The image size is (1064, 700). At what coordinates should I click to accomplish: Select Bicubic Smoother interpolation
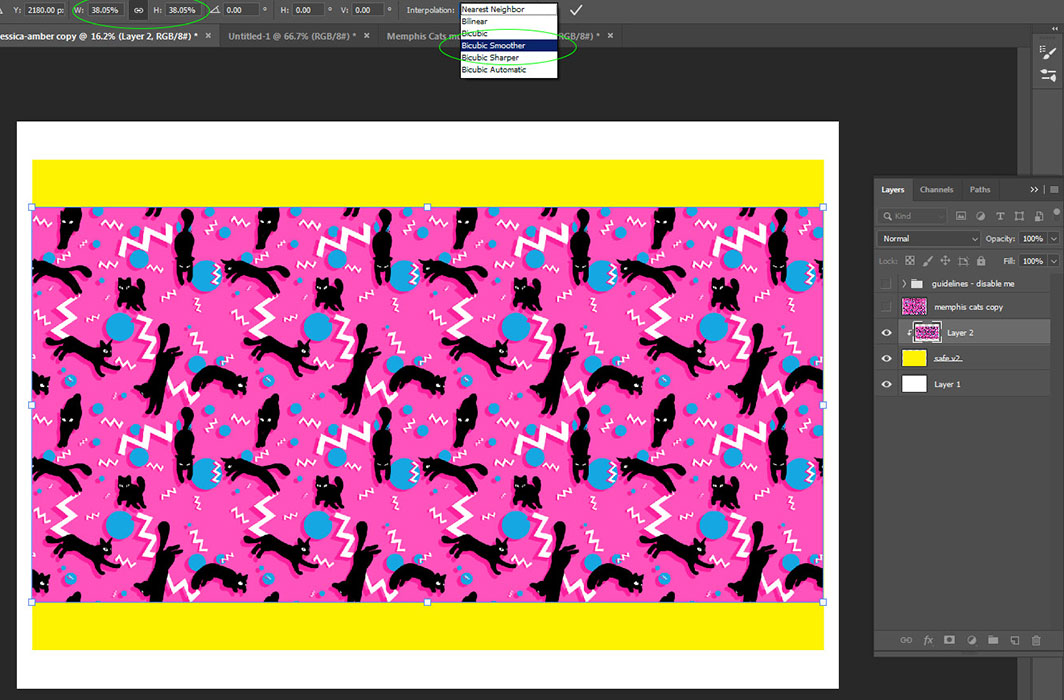pos(509,45)
